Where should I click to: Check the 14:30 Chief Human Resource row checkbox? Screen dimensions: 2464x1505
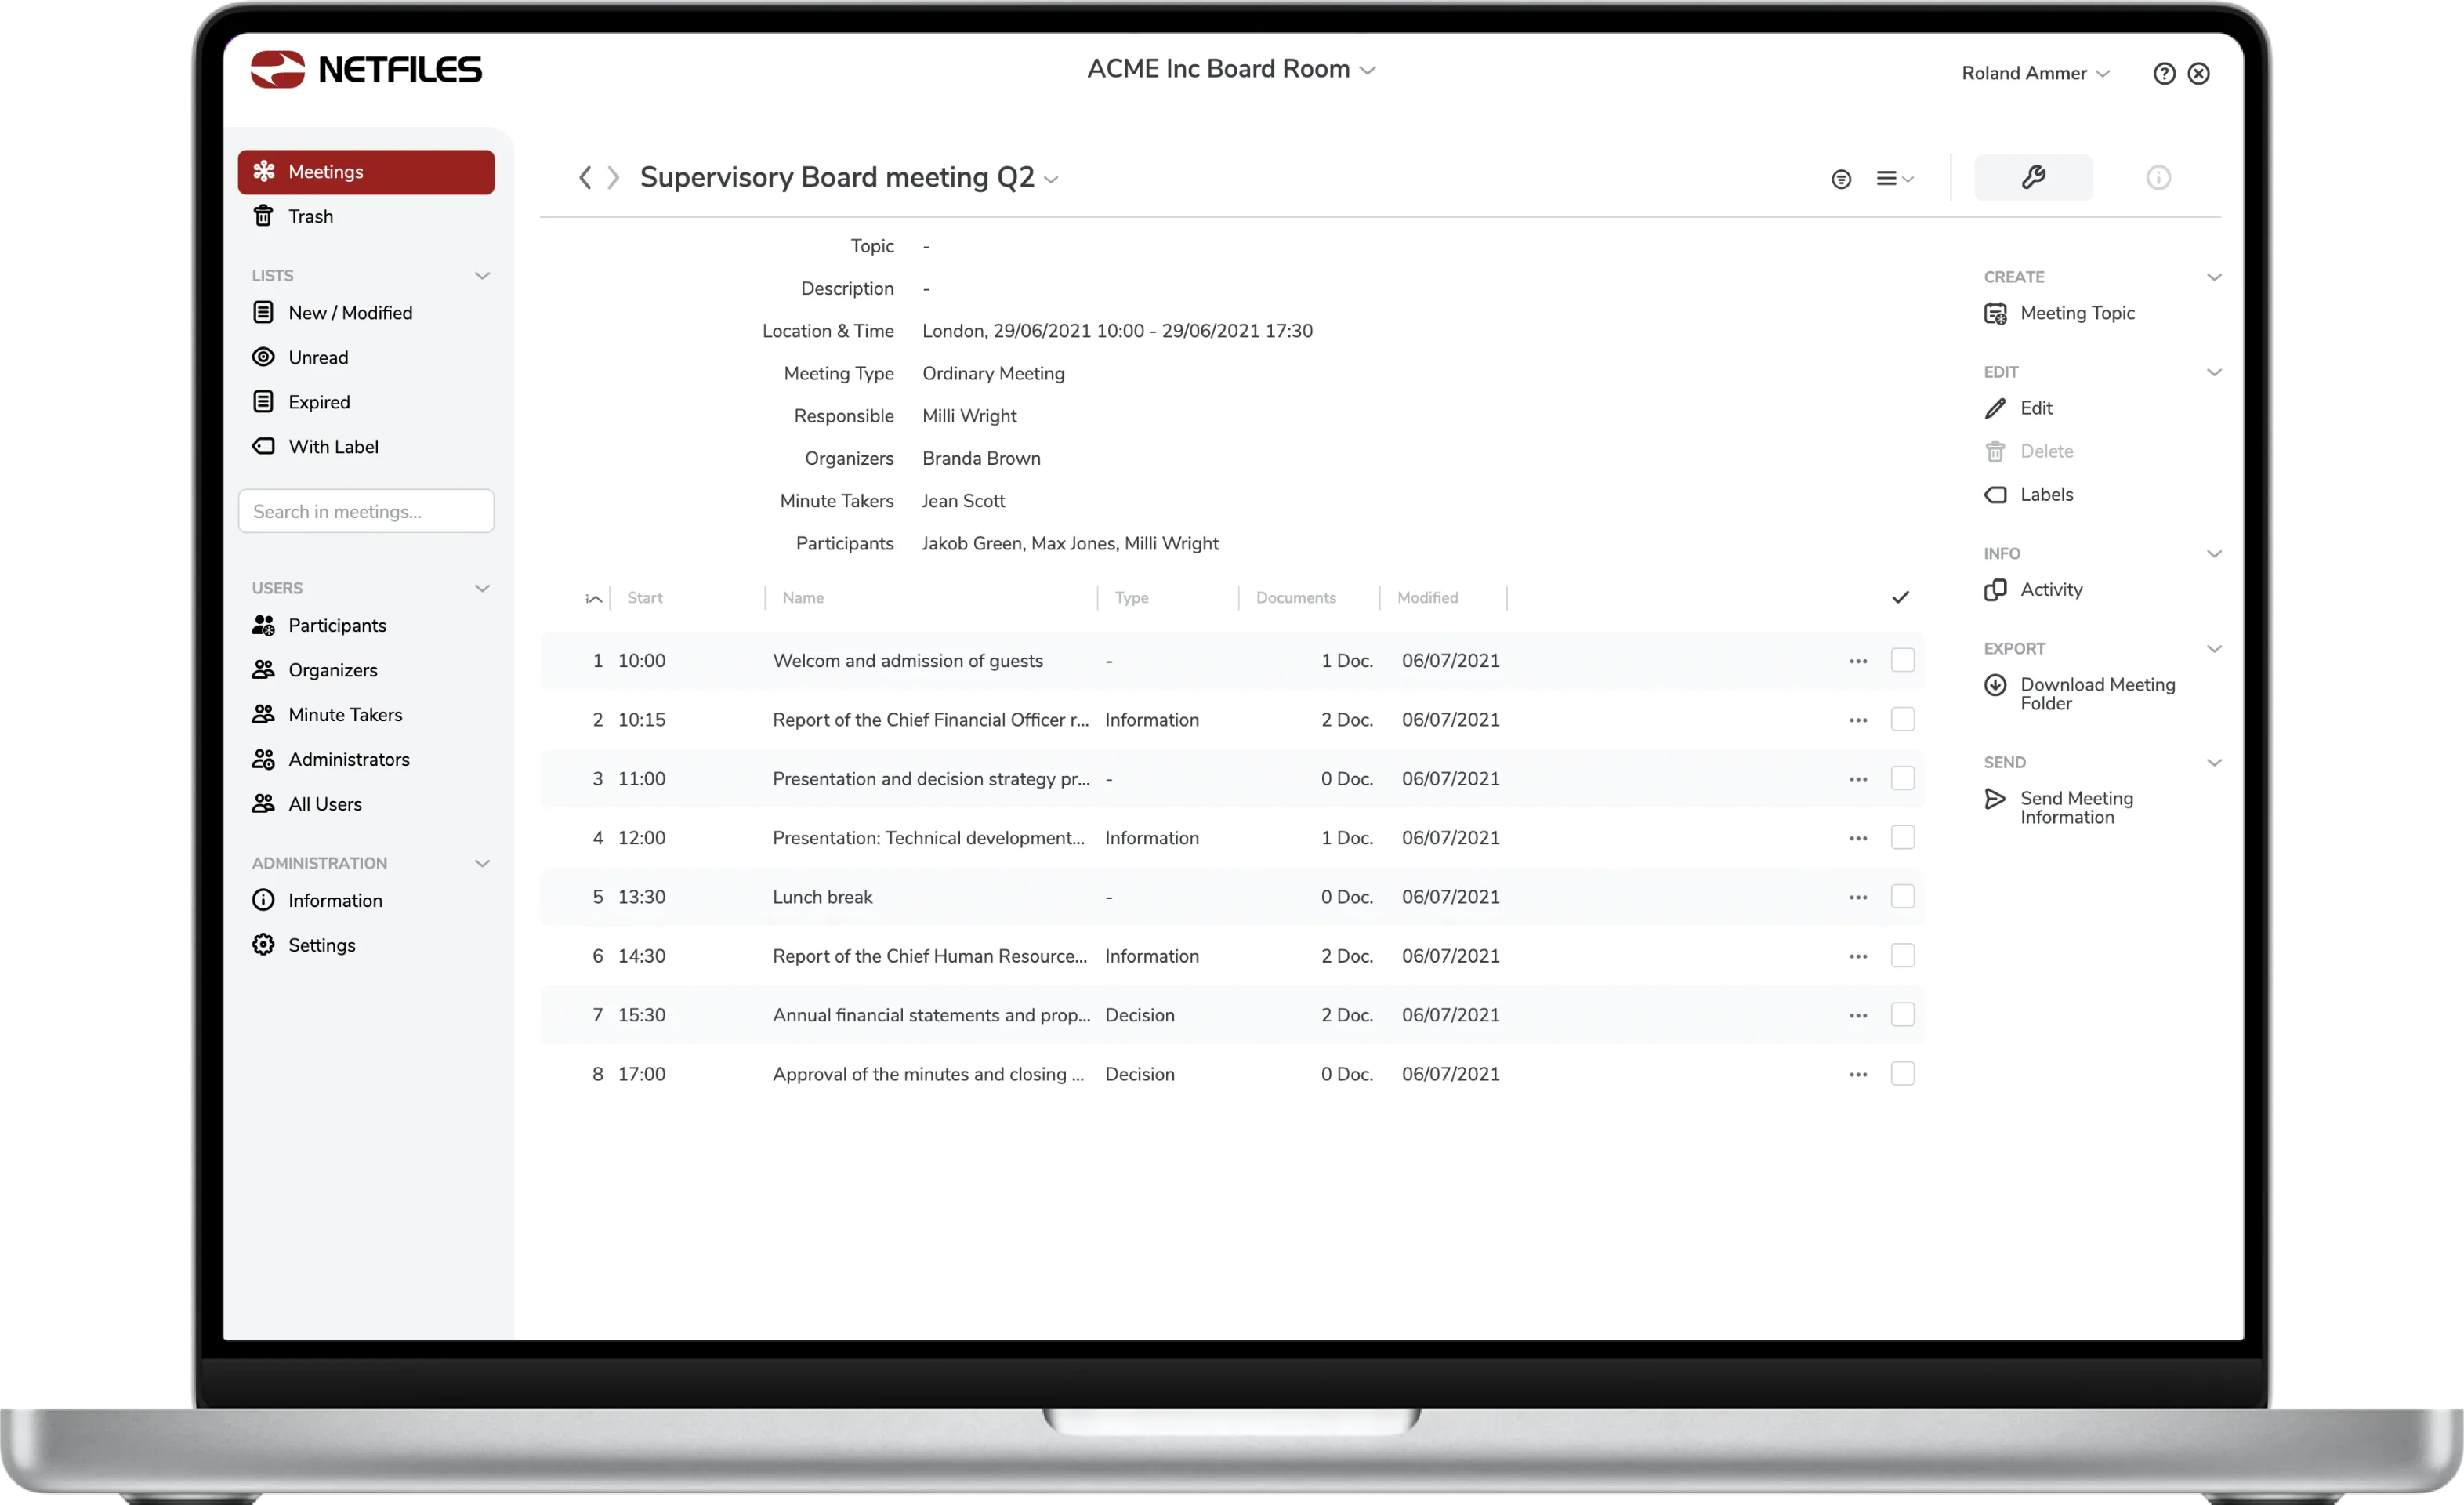pos(1902,955)
